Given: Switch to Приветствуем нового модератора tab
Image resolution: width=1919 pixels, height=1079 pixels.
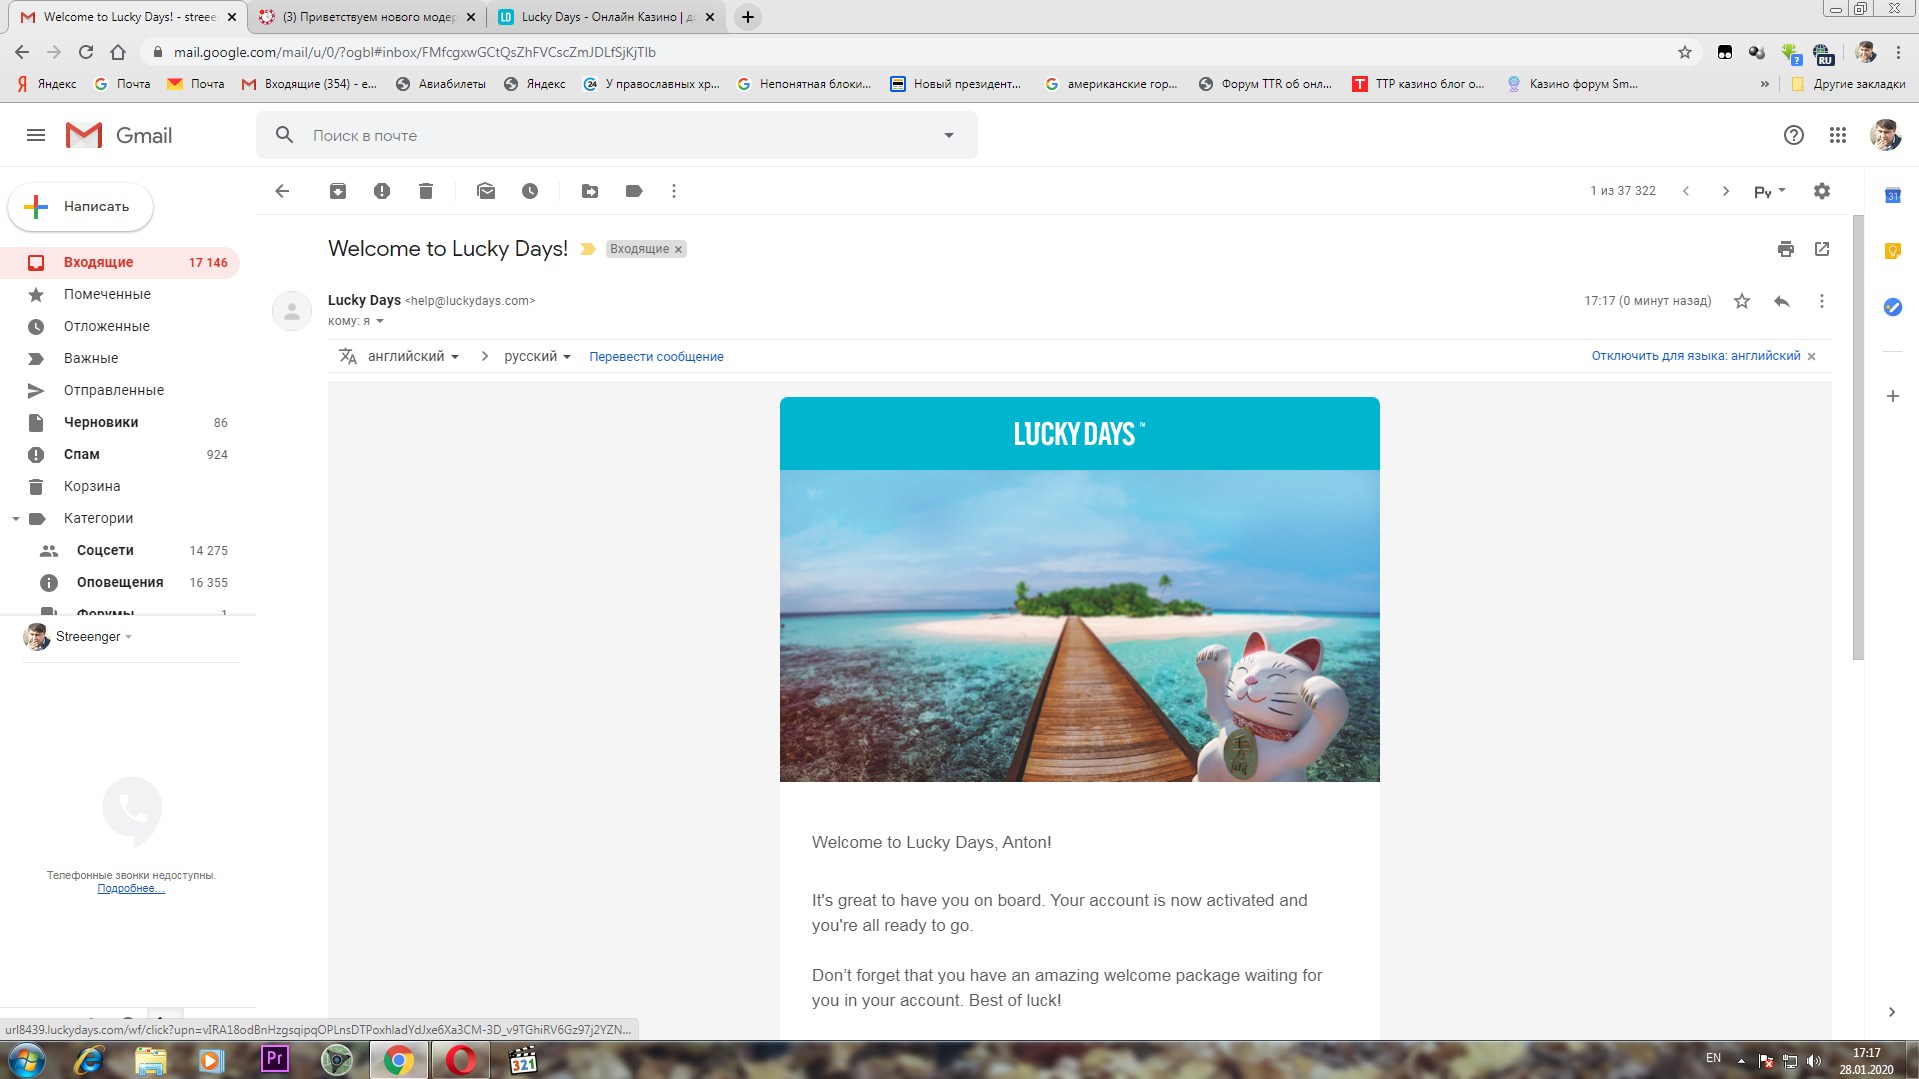Looking at the screenshot, I should click(367, 17).
